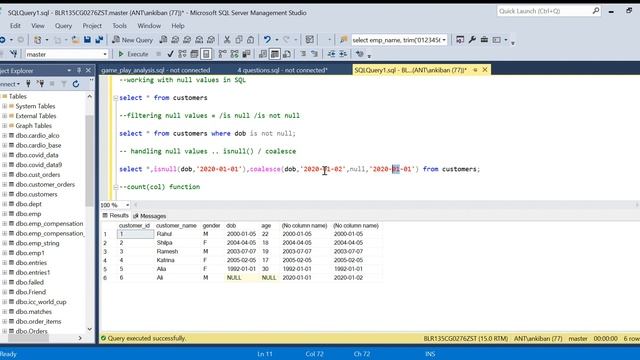
Task: Pin the Object Explorer panel
Action: [79, 70]
